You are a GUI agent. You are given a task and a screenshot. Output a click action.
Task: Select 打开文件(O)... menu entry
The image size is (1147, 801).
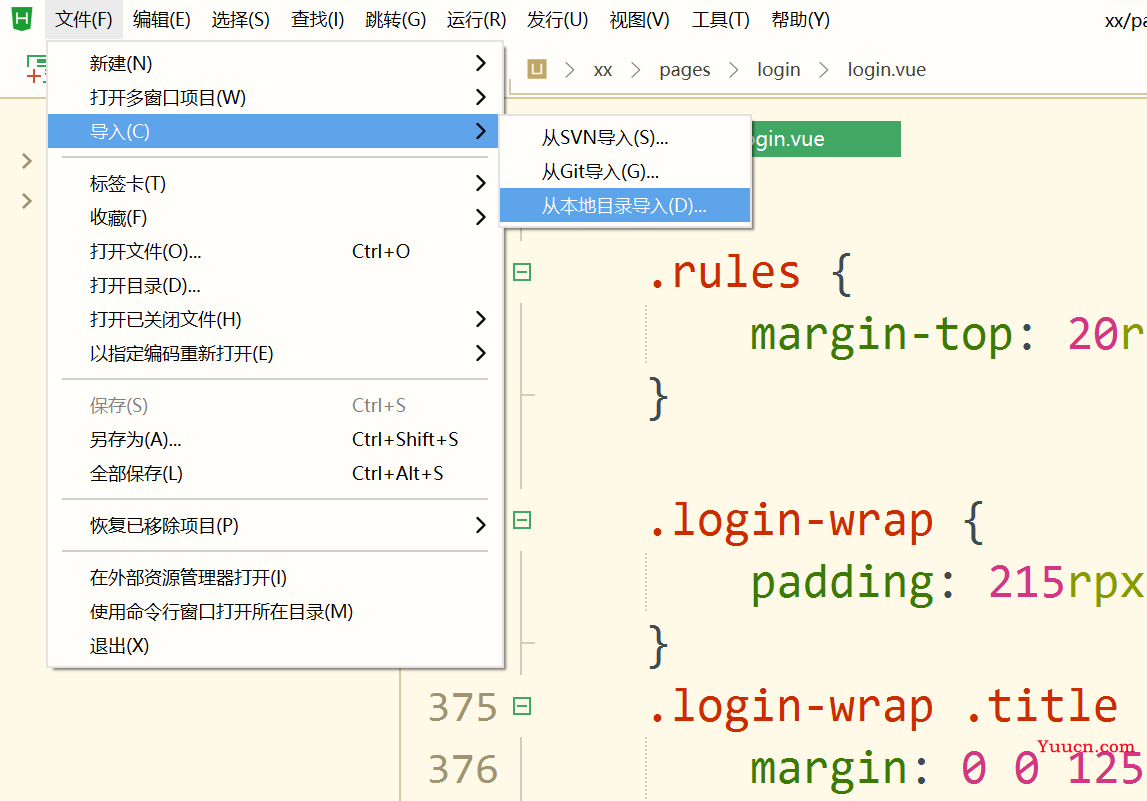pos(274,251)
